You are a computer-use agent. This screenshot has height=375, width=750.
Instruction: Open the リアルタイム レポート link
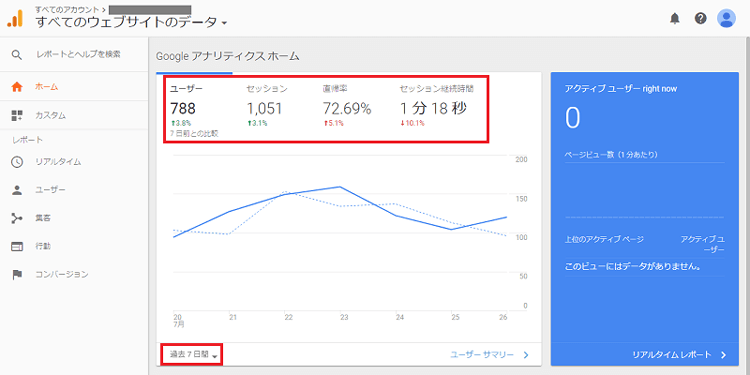pyautogui.click(x=672, y=355)
